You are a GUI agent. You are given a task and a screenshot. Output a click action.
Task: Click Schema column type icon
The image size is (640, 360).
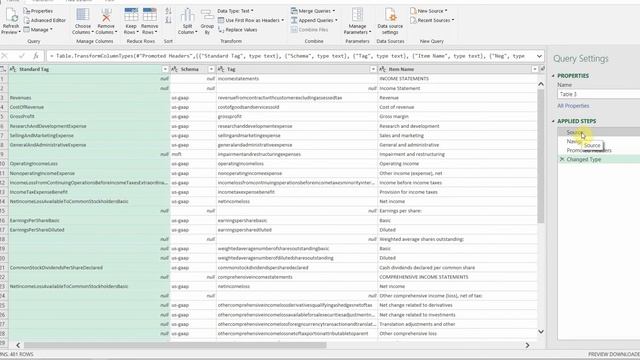(x=175, y=69)
